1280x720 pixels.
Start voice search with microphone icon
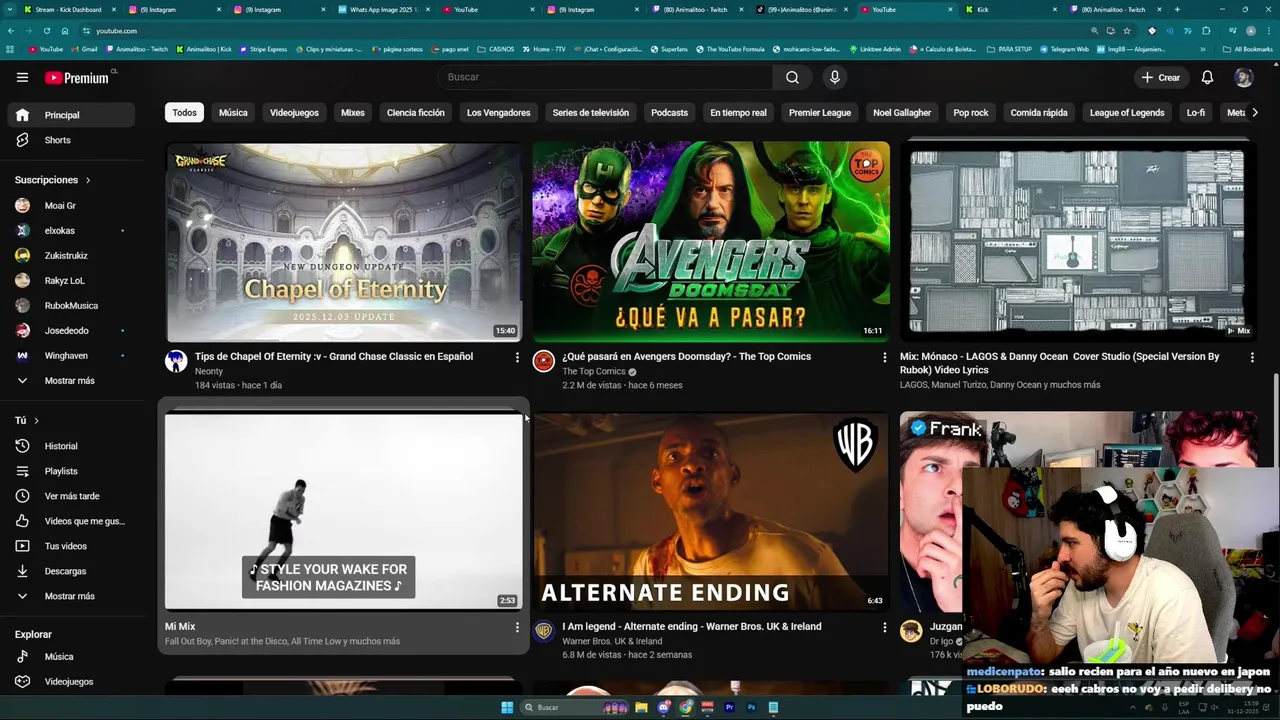(835, 77)
